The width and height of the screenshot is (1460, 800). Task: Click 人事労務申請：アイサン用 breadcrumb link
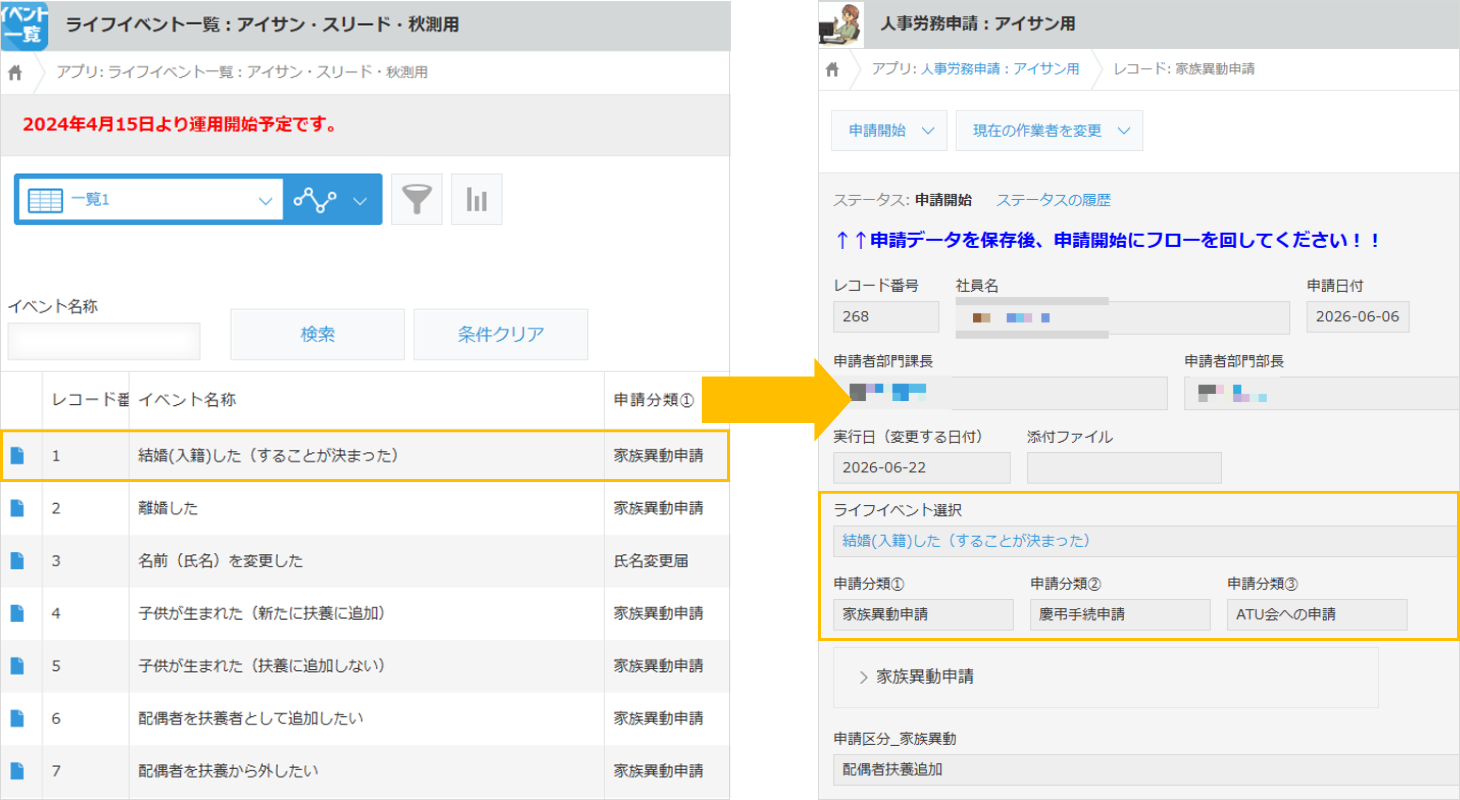(1000, 69)
